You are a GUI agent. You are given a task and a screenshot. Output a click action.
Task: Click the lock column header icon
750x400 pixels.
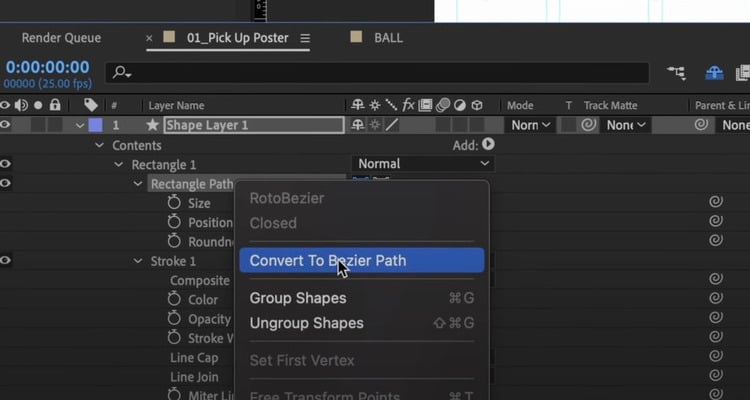[55, 105]
